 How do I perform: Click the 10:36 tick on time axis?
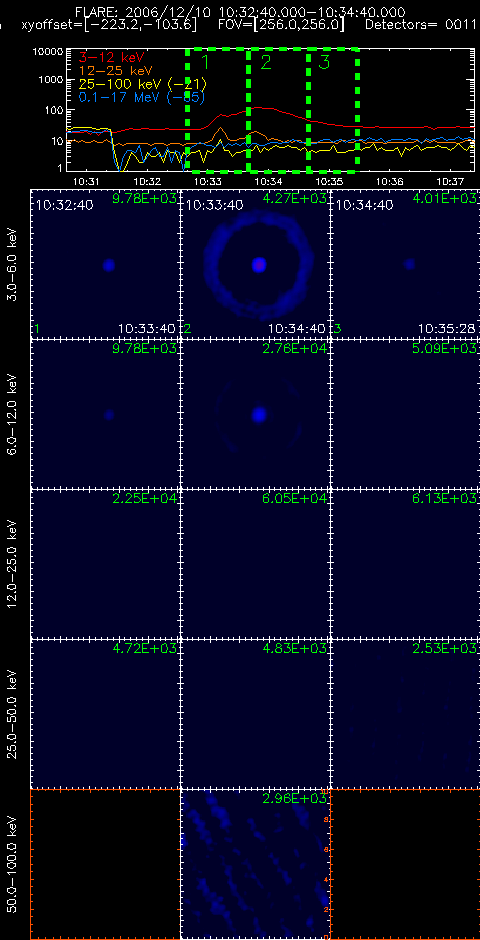point(393,180)
